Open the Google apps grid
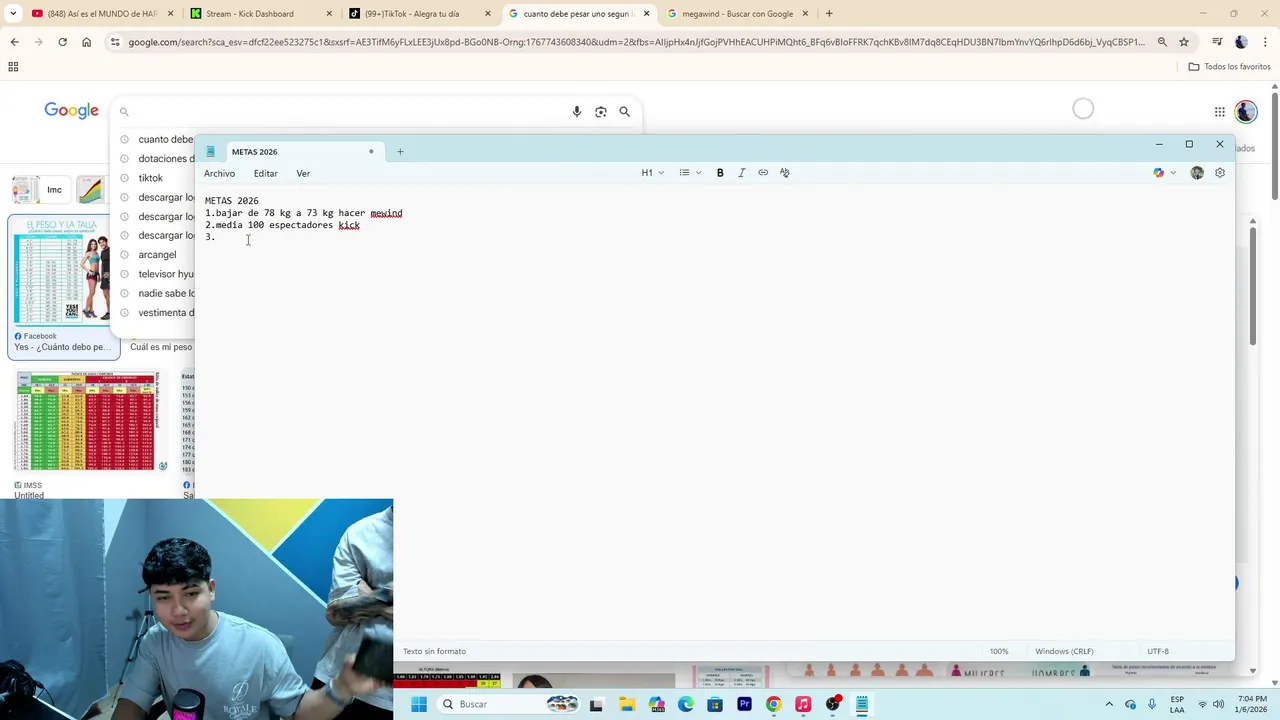1280x720 pixels. point(1220,112)
